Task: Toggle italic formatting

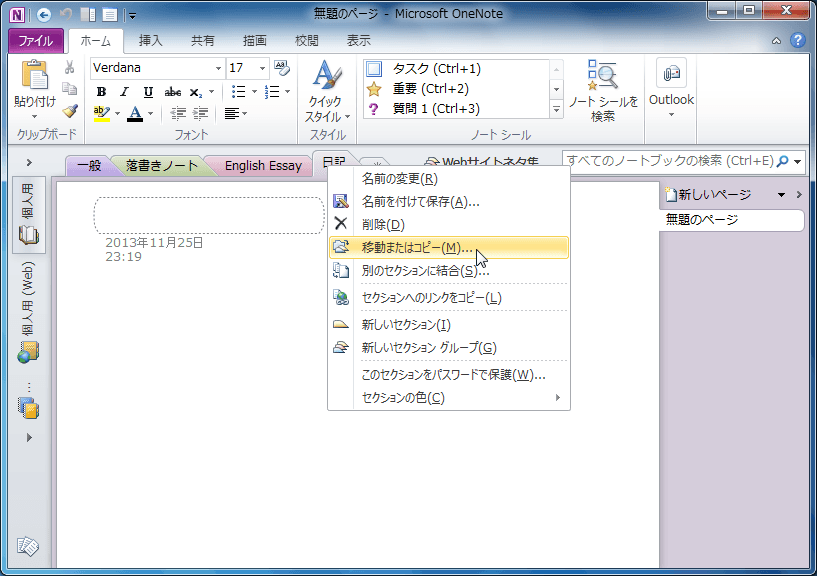Action: [x=124, y=92]
